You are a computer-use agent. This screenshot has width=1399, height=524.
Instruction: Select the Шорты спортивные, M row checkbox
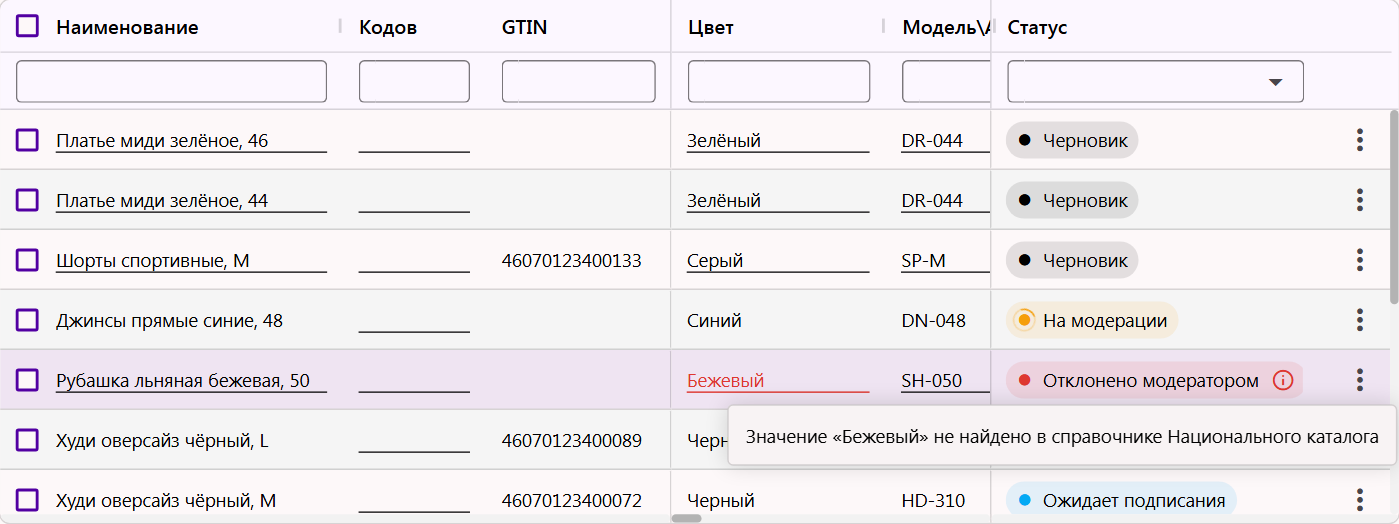coord(27,260)
